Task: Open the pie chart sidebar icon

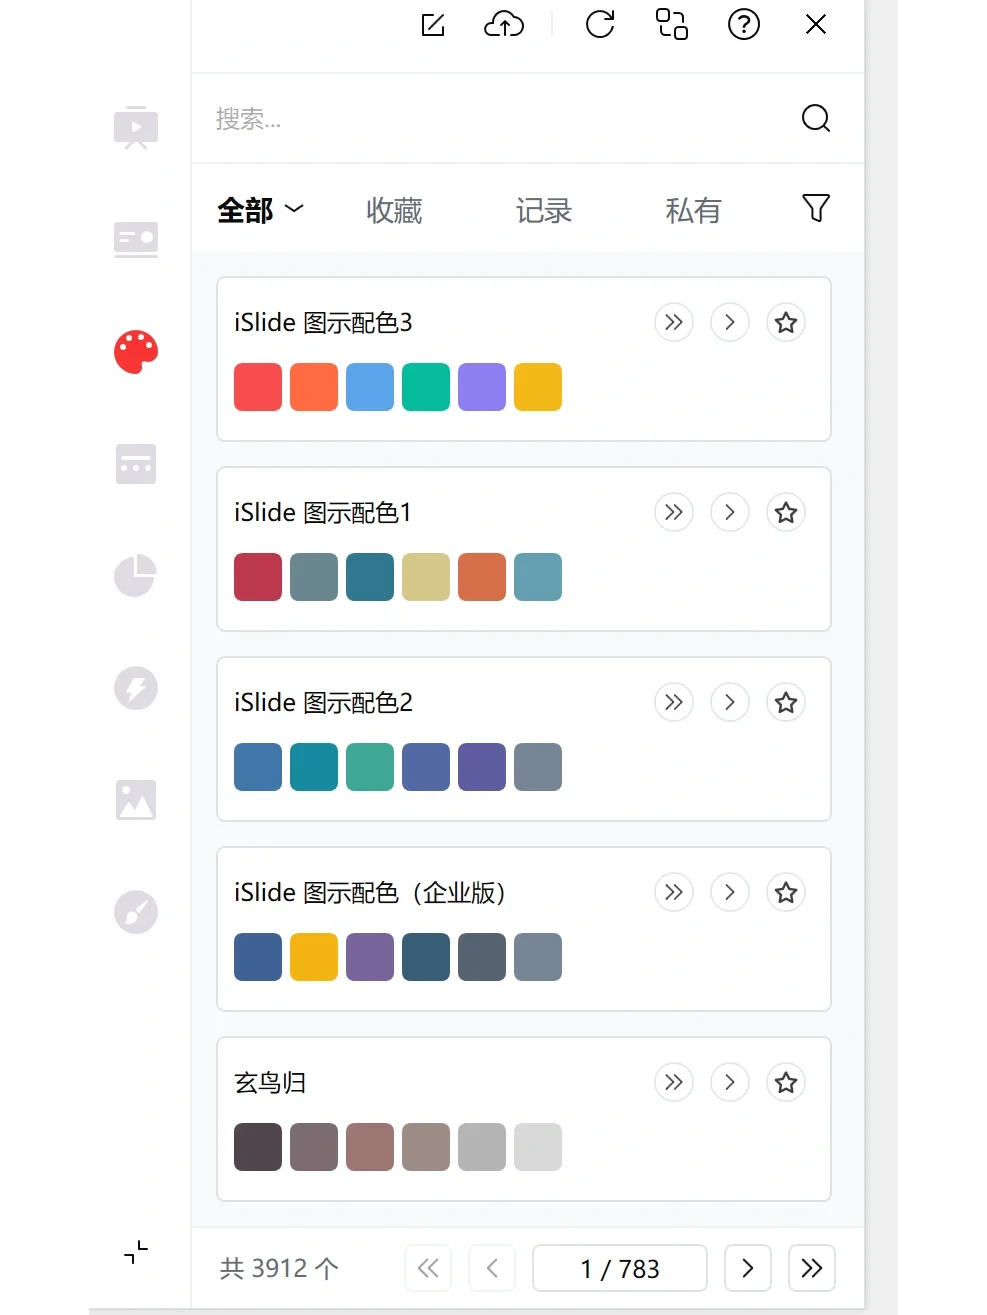Action: coord(136,576)
